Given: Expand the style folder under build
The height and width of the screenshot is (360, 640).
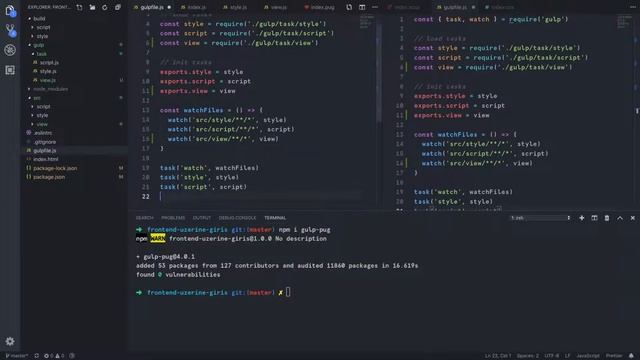Looking at the screenshot, I should [x=42, y=36].
